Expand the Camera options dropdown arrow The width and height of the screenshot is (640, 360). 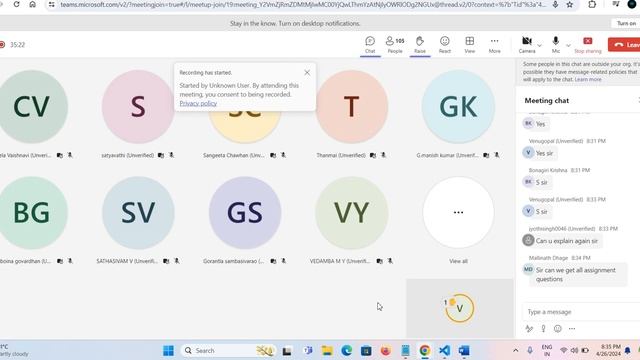(540, 45)
